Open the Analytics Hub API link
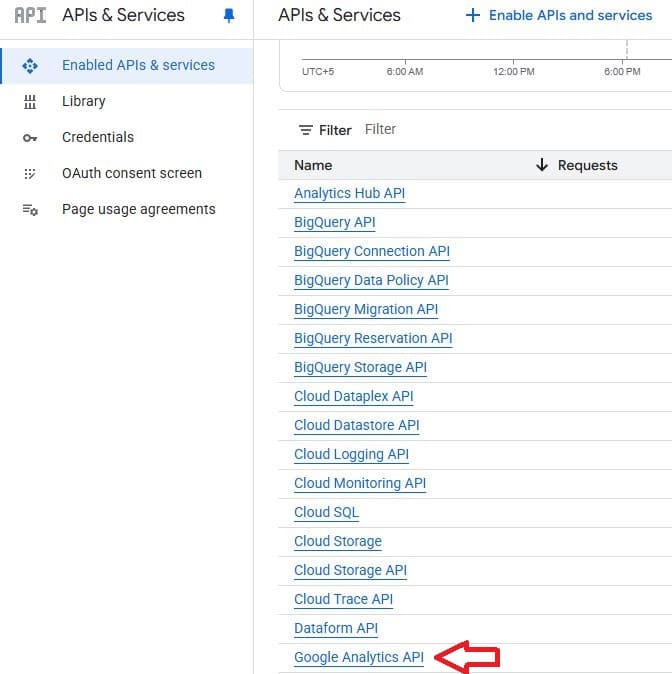The height and width of the screenshot is (674, 672). (x=349, y=193)
